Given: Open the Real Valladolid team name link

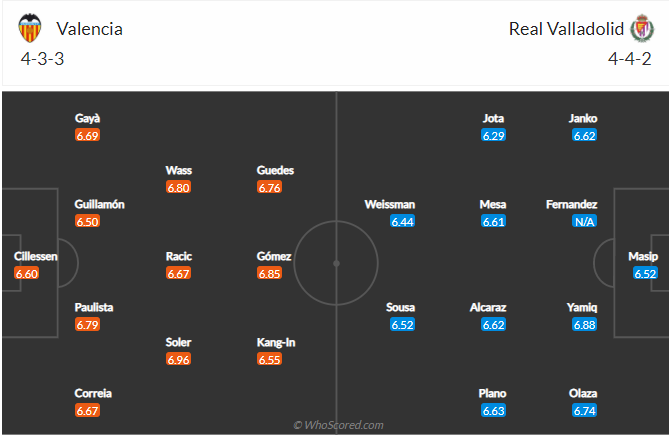Looking at the screenshot, I should (566, 29).
